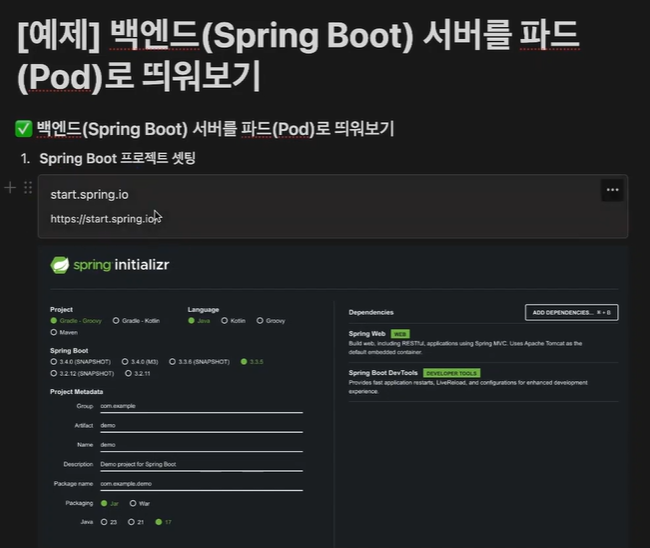
Task: Click the ADD DEPENDENCIES button
Action: [572, 313]
